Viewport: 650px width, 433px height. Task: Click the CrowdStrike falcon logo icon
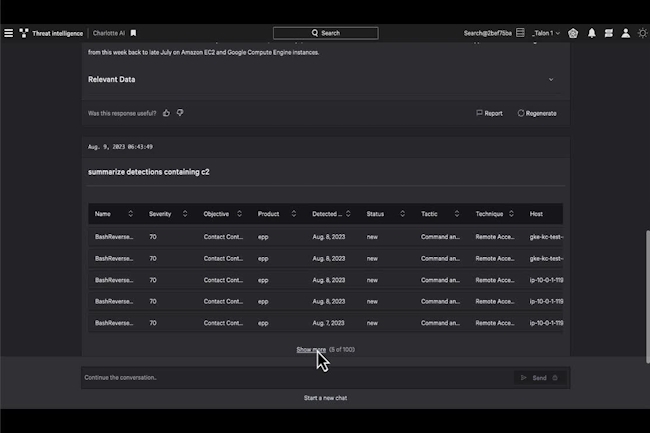pyautogui.click(x=24, y=33)
